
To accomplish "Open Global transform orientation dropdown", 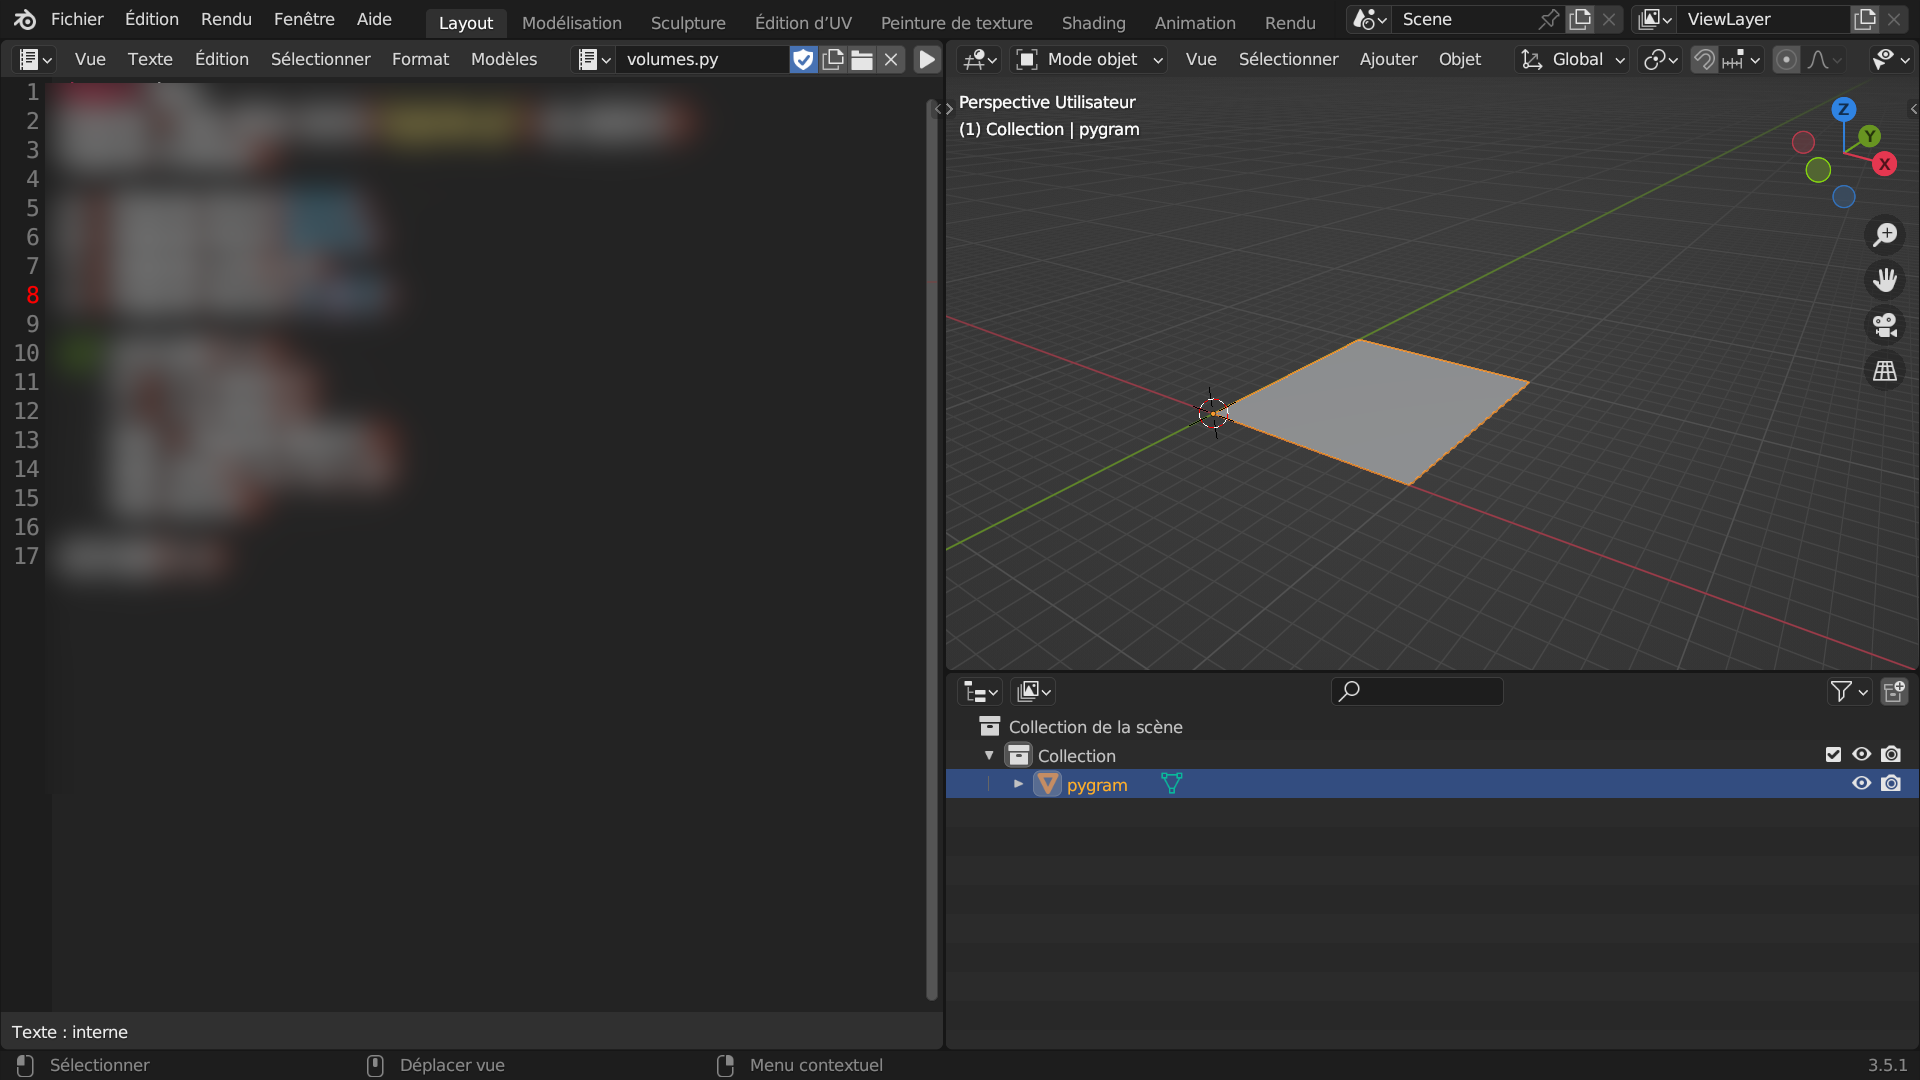I will point(1573,60).
